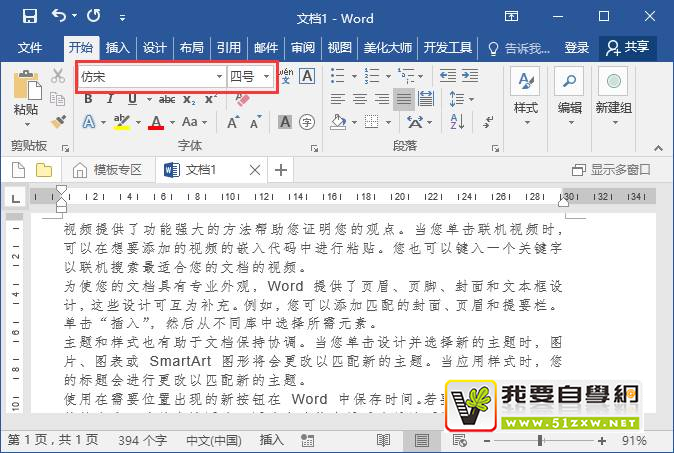Viewport: 674px width, 453px height.
Task: Align text left
Action: [337, 99]
